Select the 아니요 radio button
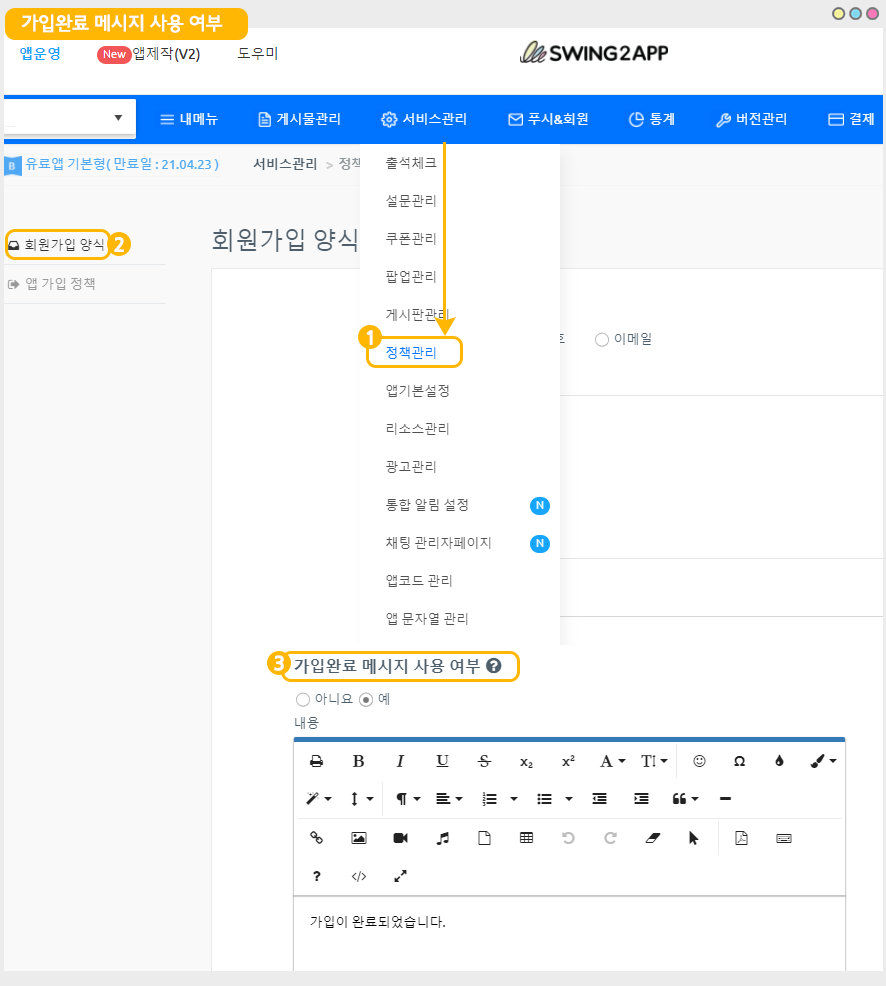The width and height of the screenshot is (886, 986). pyautogui.click(x=303, y=699)
